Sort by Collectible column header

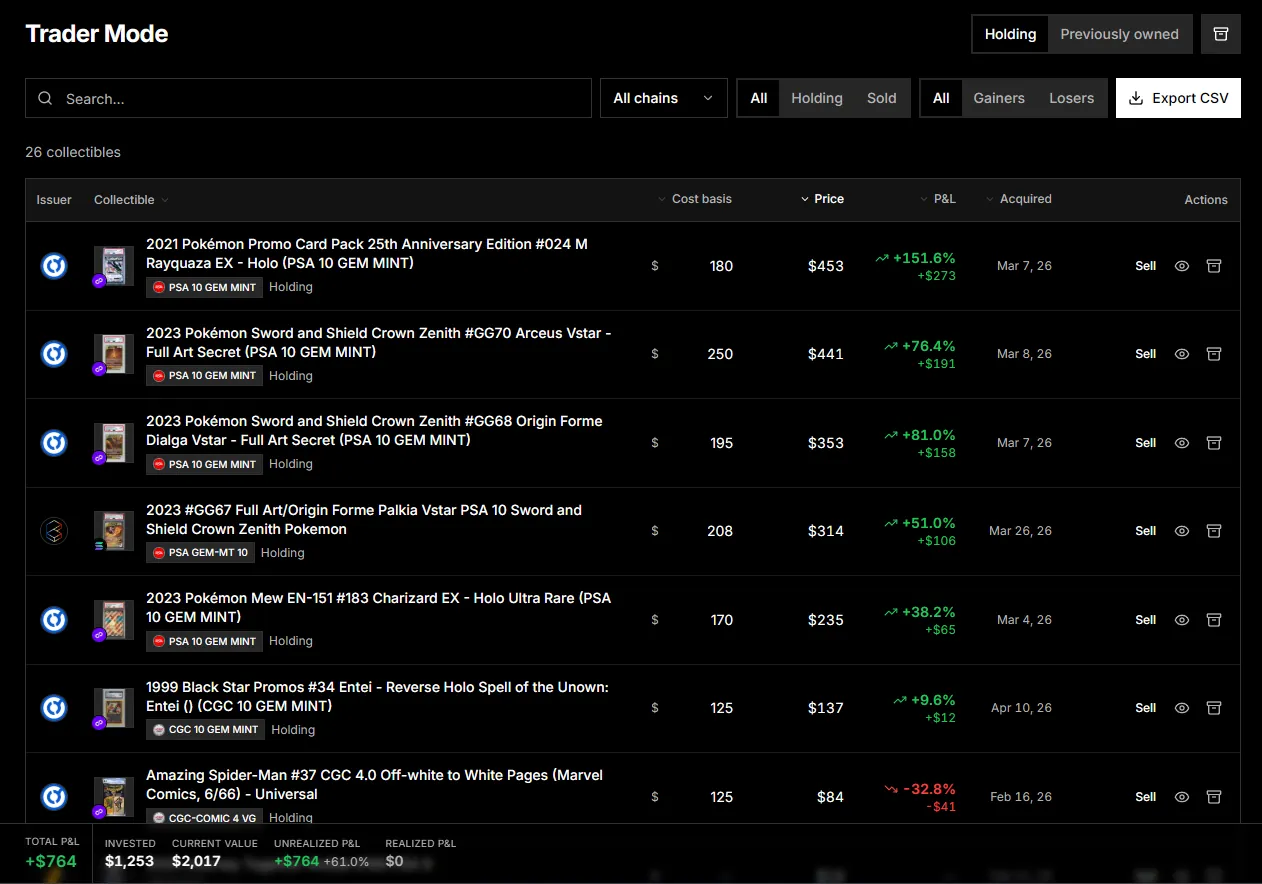click(131, 200)
